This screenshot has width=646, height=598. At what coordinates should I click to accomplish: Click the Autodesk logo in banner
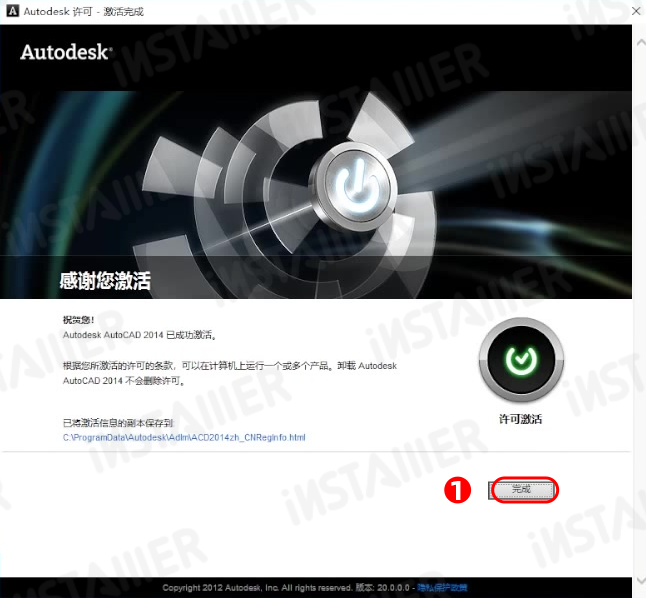(66, 52)
